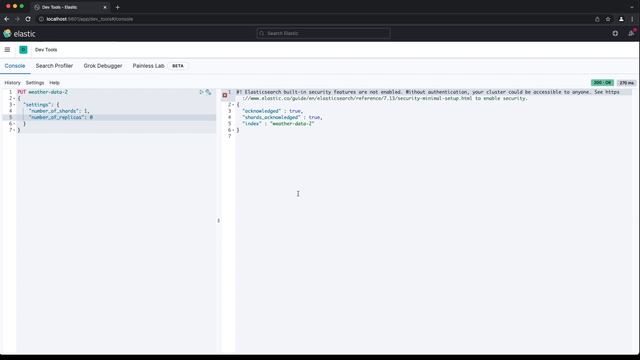The width and height of the screenshot is (640, 360).
Task: Open the Elastic help menu icon
Action: [615, 33]
